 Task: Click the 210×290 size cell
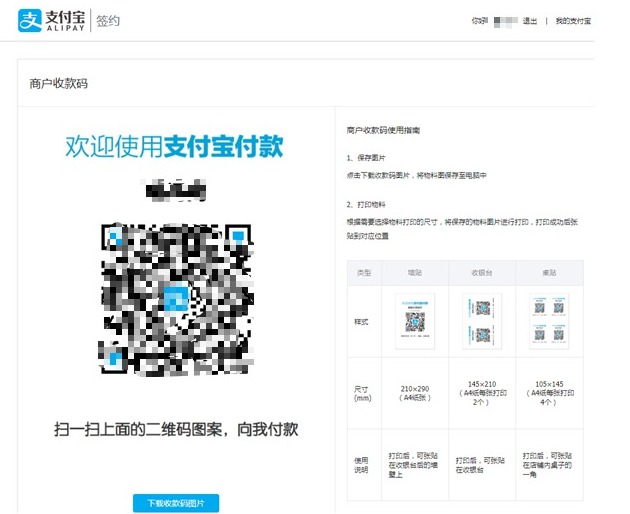(x=415, y=393)
